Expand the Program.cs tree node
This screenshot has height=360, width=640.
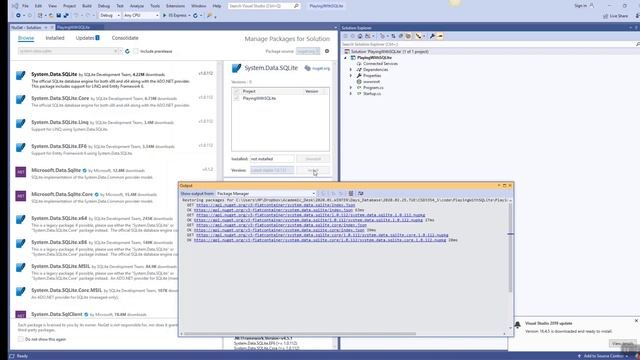351,88
